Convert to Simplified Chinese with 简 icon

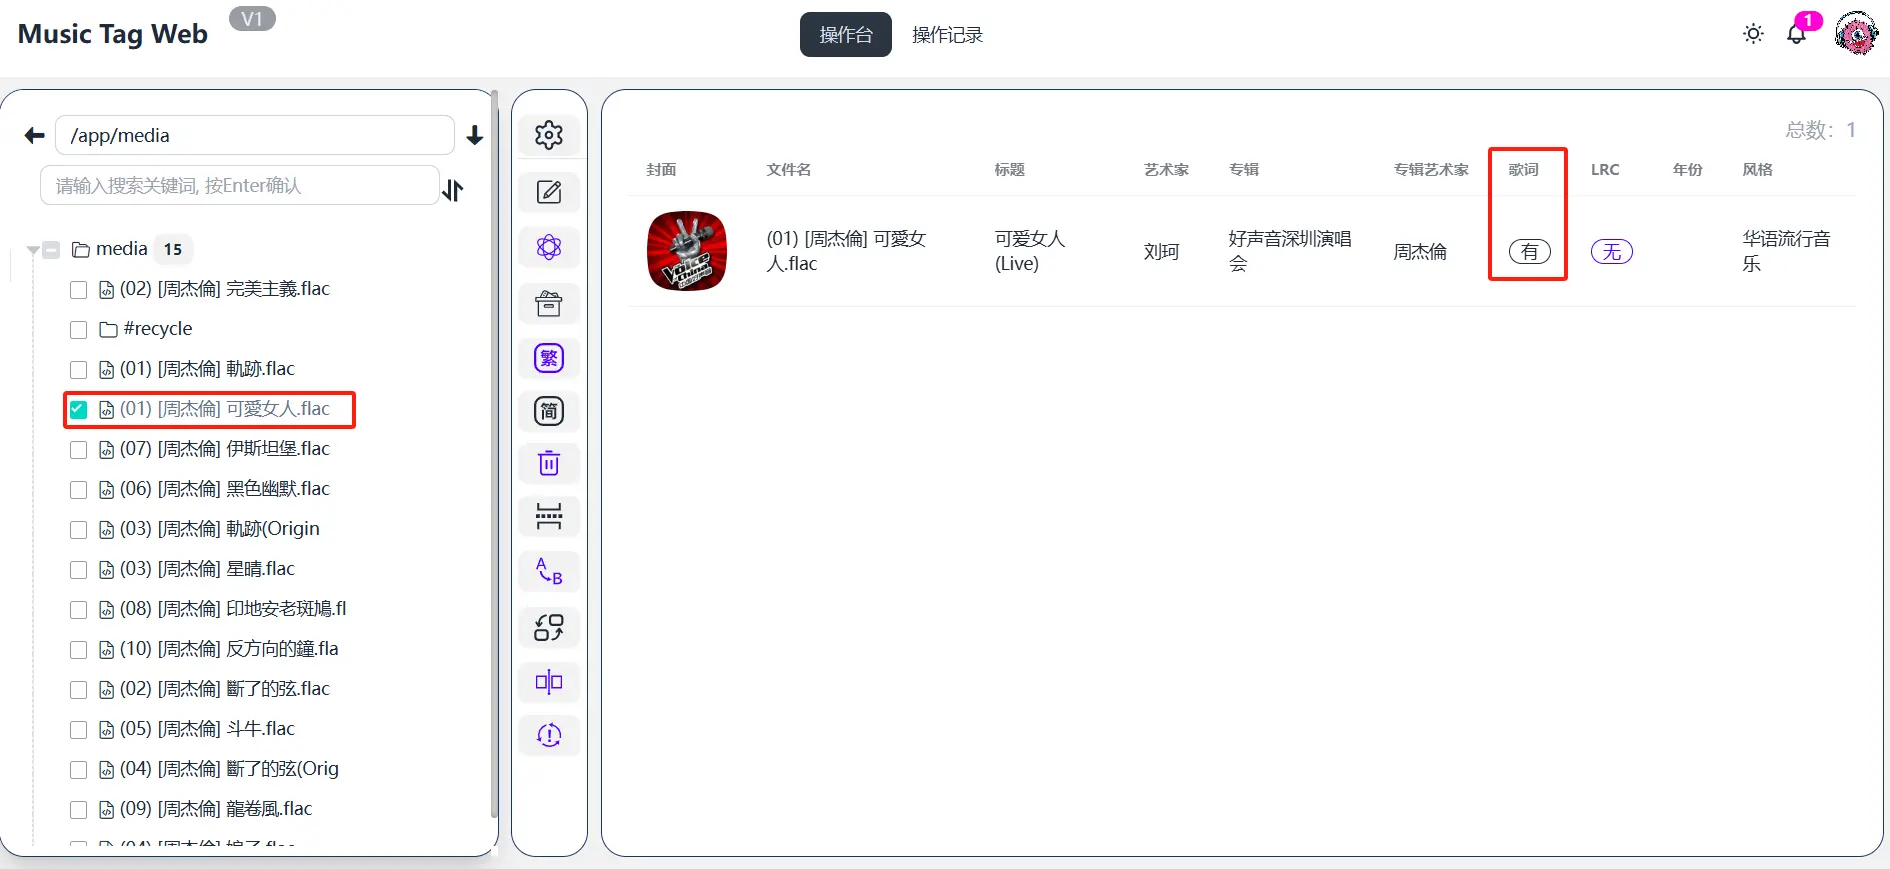point(549,411)
